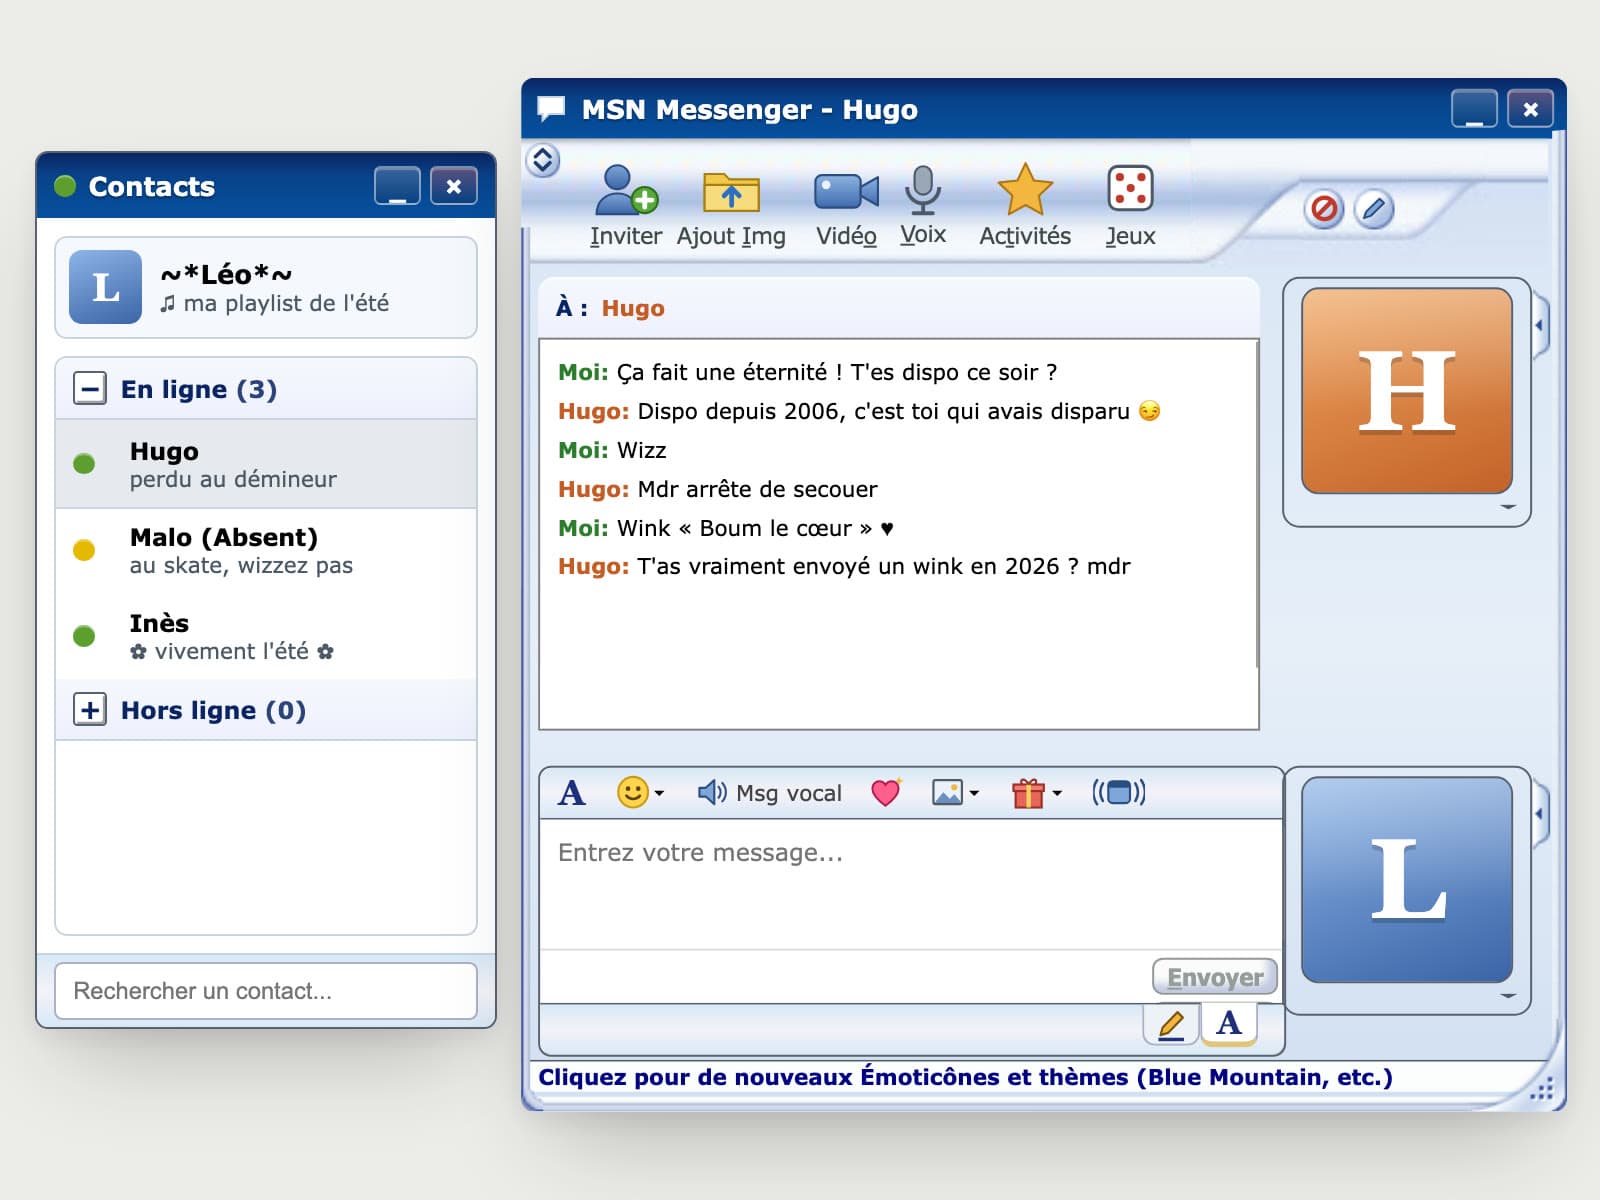The image size is (1600, 1200).
Task: Click the message input field
Action: pyautogui.click(x=910, y=884)
